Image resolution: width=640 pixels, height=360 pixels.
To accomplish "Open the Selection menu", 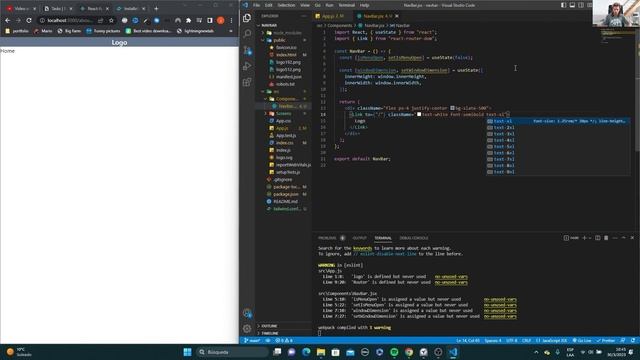I will (x=286, y=5).
